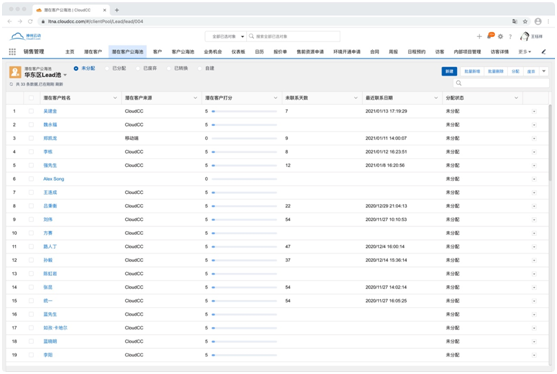This screenshot has height=374, width=557.
Task: Select the 已转换 radio filter
Action: click(169, 68)
